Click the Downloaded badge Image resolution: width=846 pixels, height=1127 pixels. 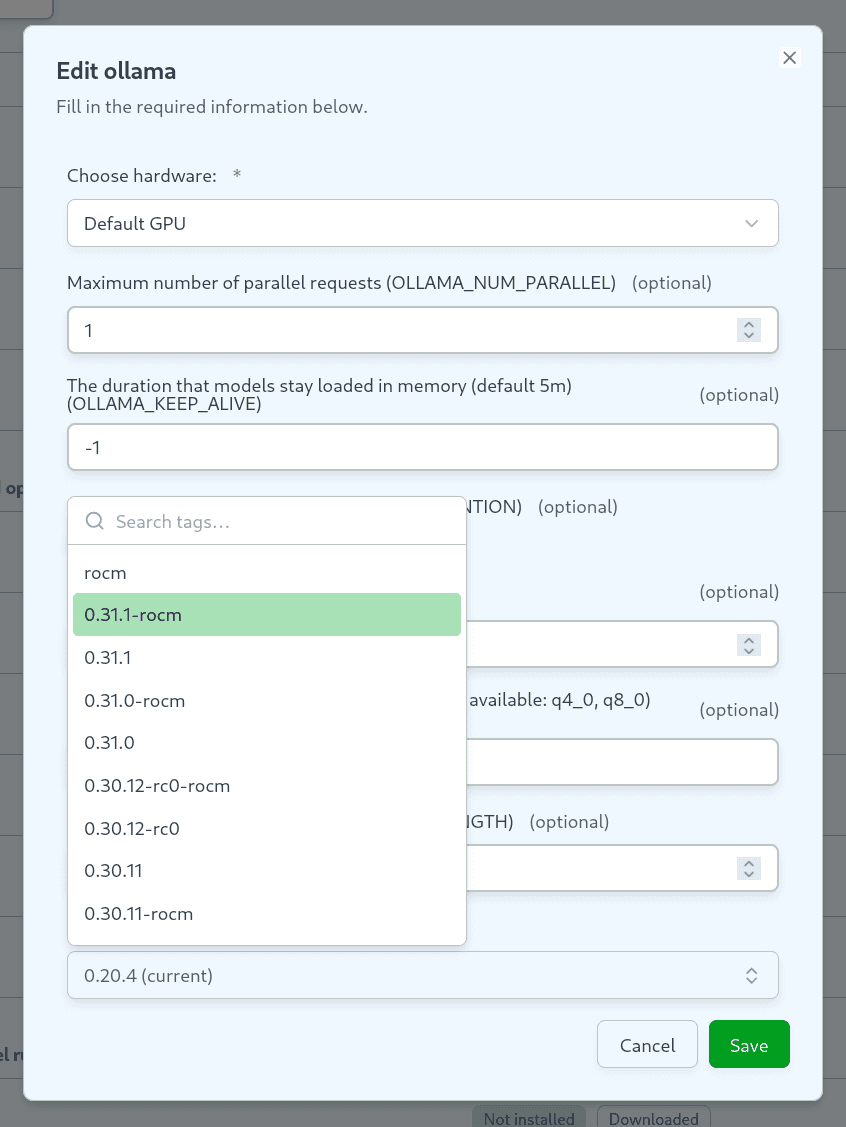(x=653, y=1118)
